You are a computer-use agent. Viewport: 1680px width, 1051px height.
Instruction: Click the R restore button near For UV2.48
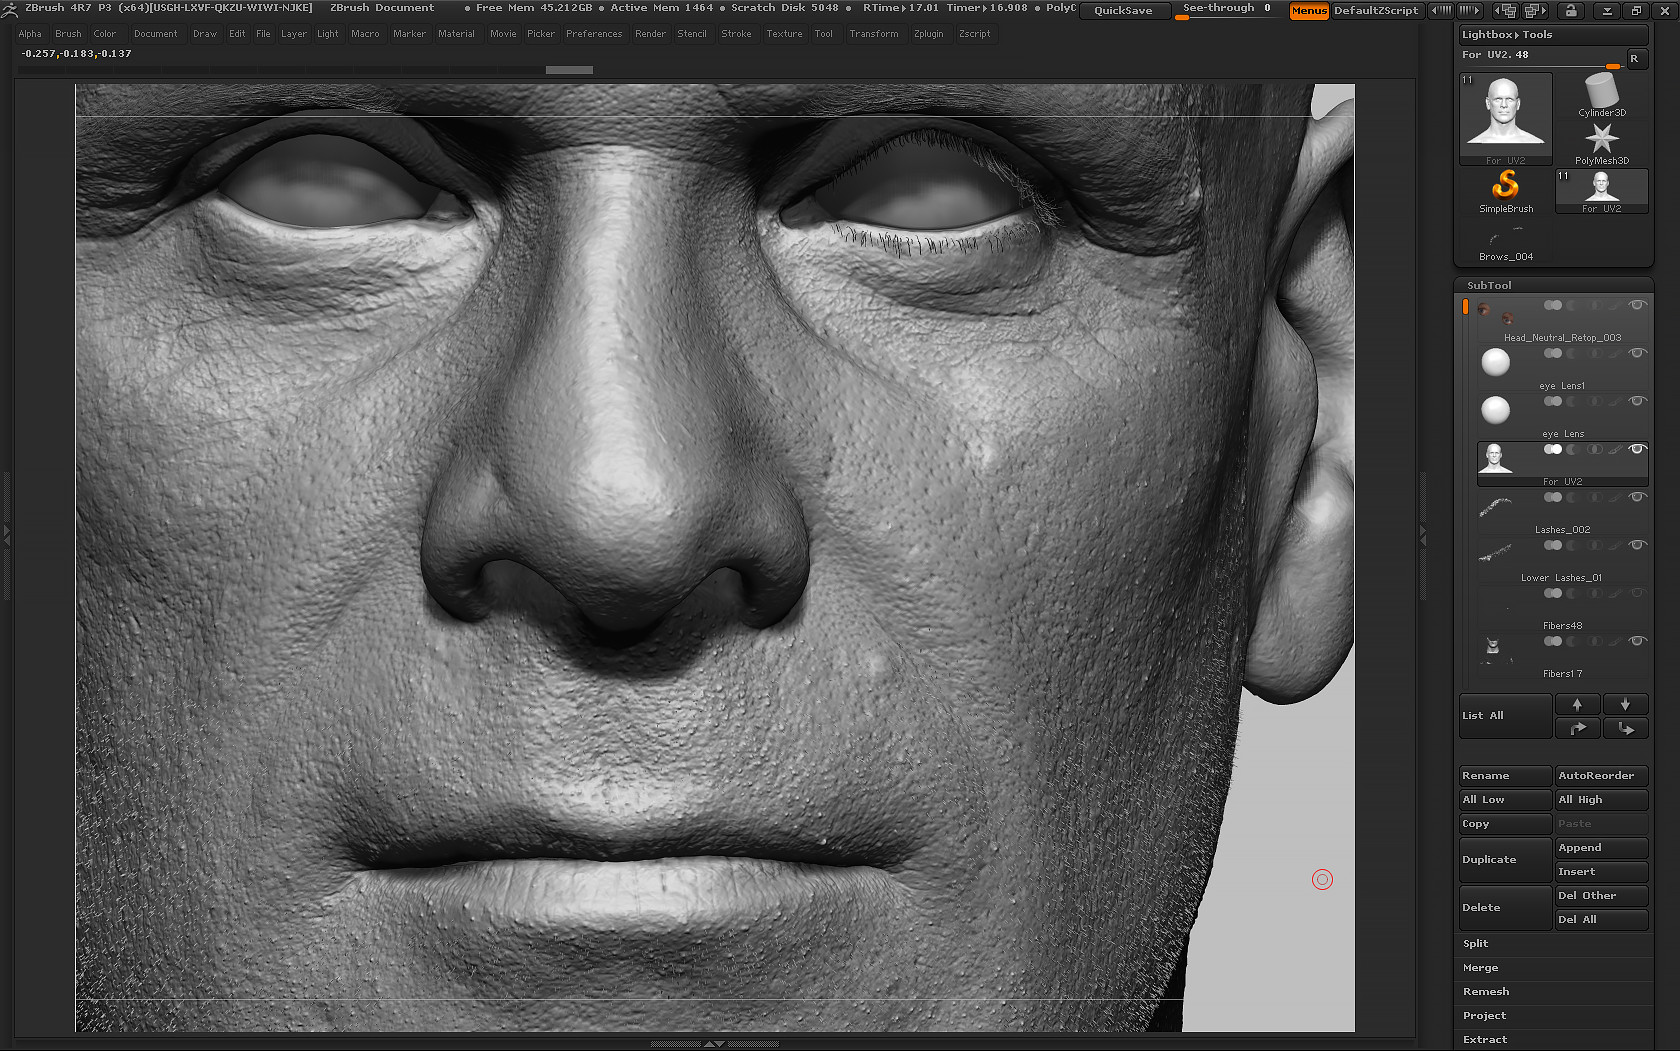tap(1637, 58)
